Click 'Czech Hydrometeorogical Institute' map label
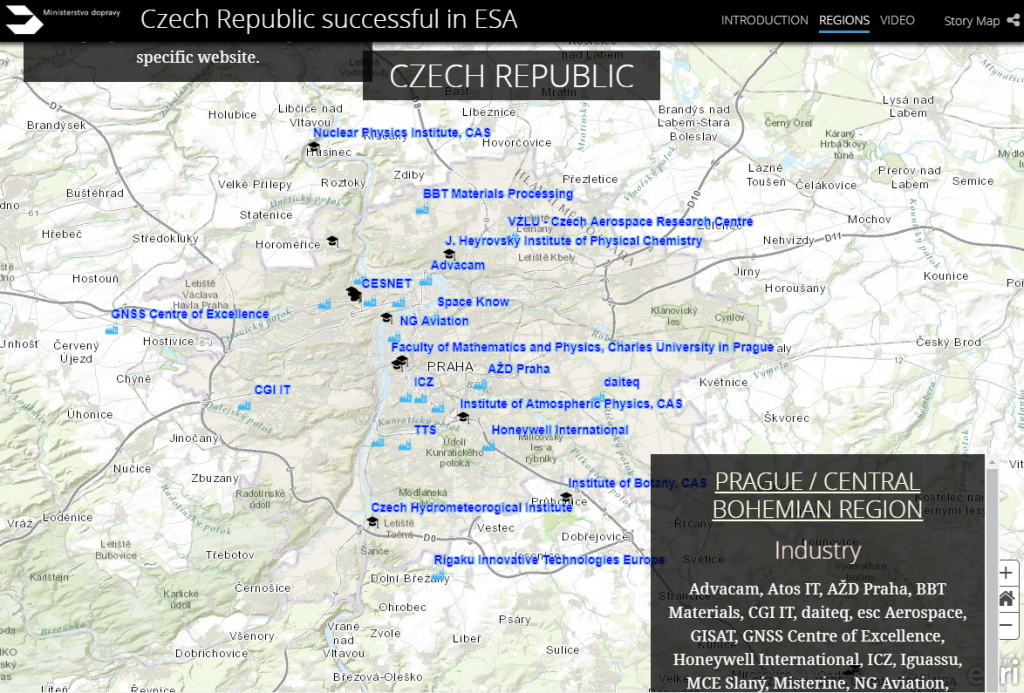Screen dimensions: 1024x693 472,508
